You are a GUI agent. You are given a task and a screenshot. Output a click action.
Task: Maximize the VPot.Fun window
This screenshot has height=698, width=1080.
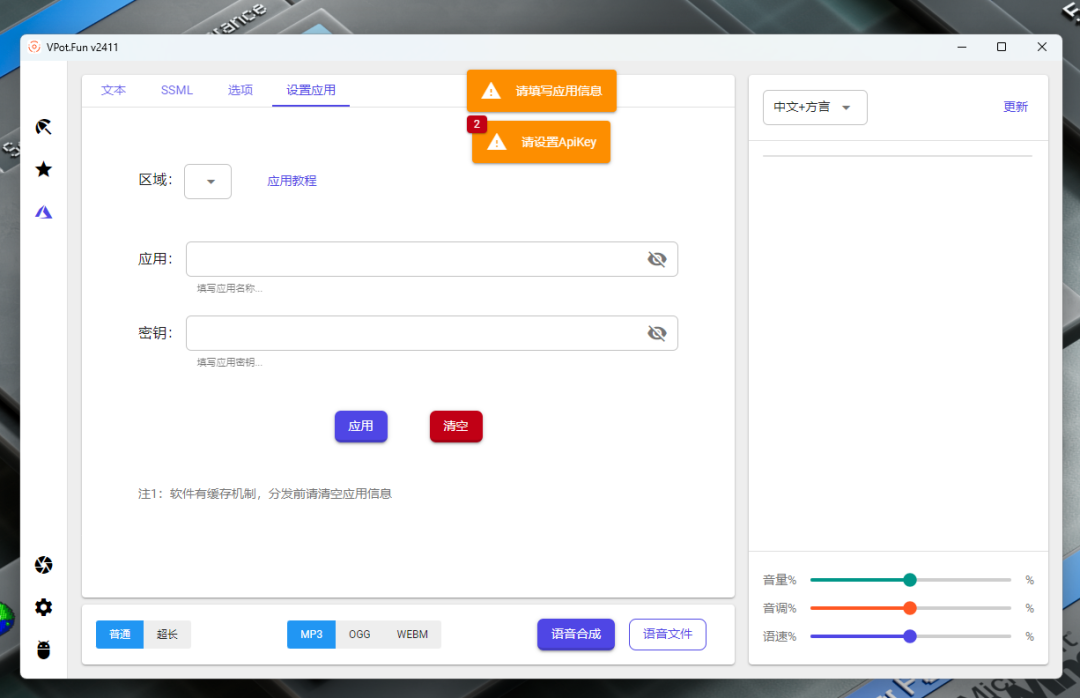(1001, 47)
